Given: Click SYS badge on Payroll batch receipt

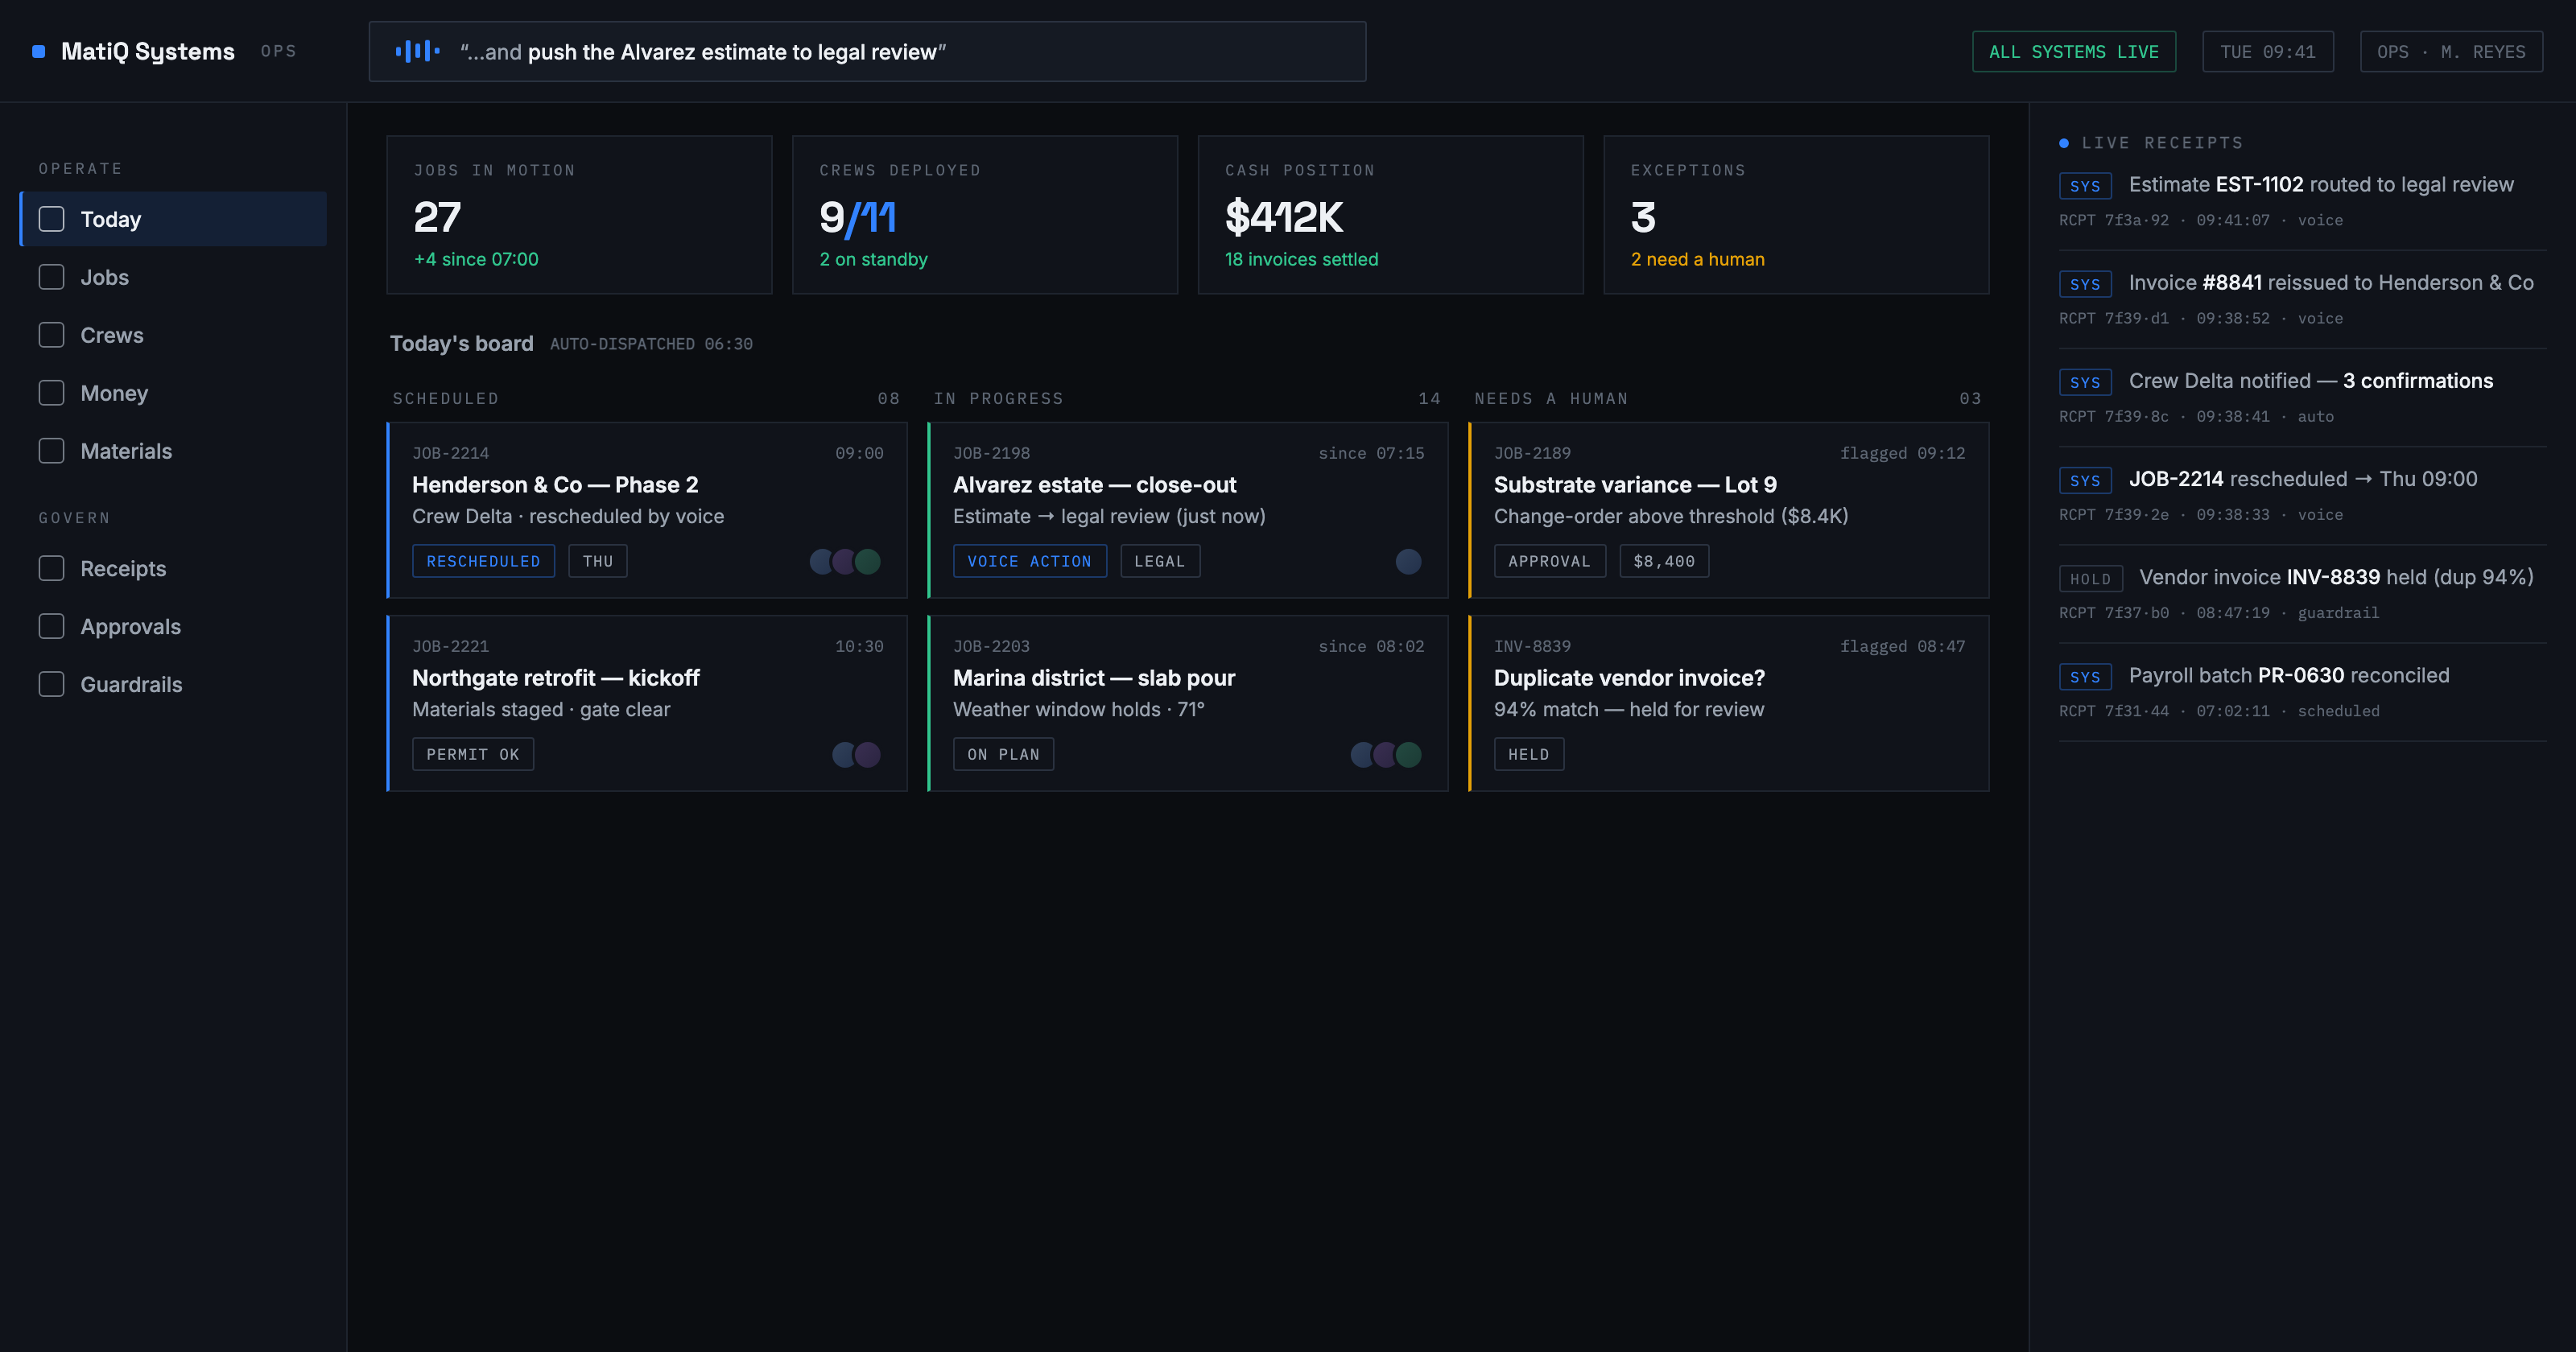Looking at the screenshot, I should (x=2085, y=676).
